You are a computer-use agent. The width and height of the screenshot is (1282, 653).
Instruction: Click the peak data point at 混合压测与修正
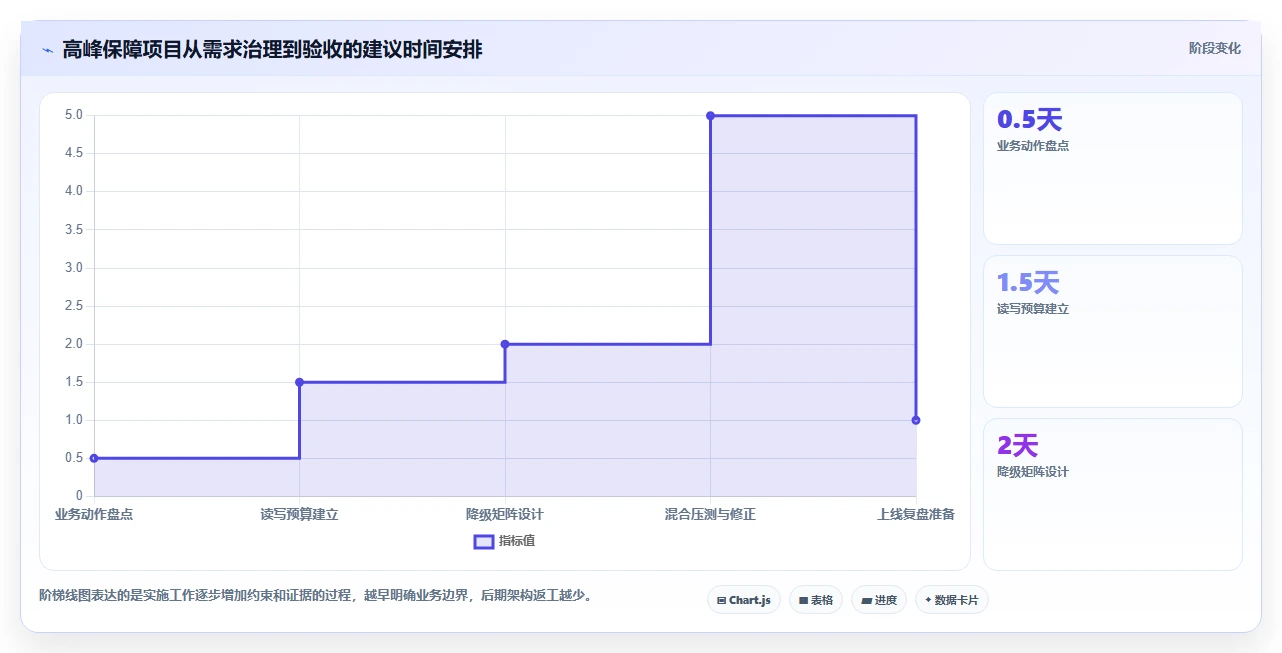click(710, 116)
